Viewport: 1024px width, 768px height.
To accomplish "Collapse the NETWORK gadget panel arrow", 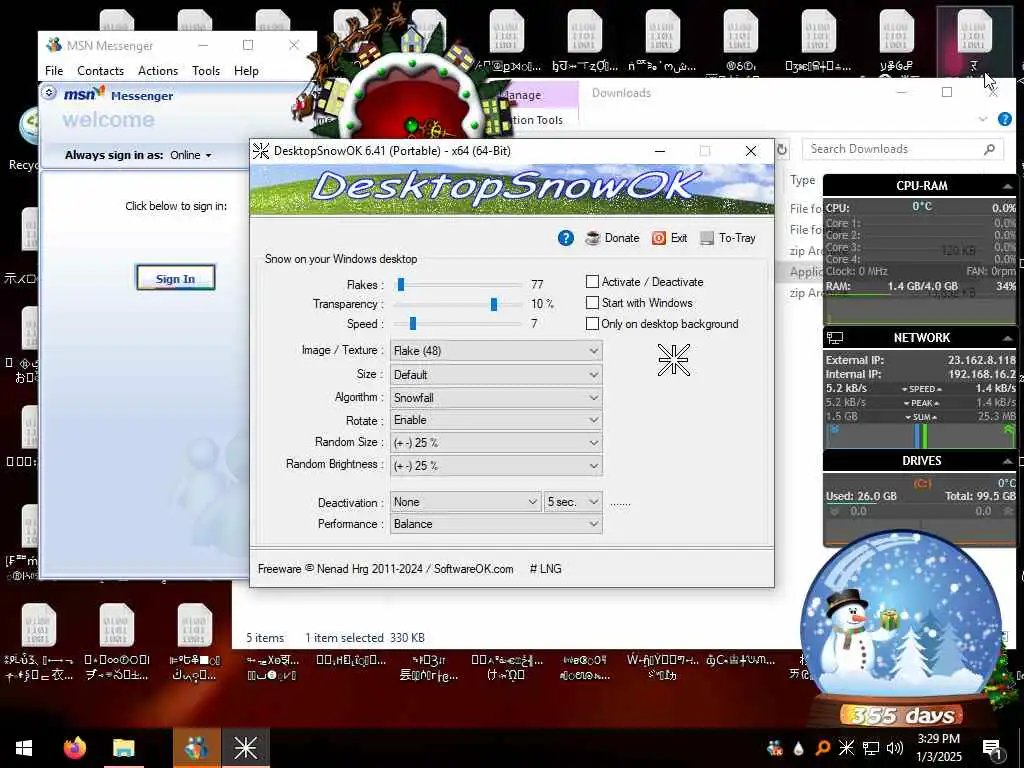I will click(x=1007, y=338).
